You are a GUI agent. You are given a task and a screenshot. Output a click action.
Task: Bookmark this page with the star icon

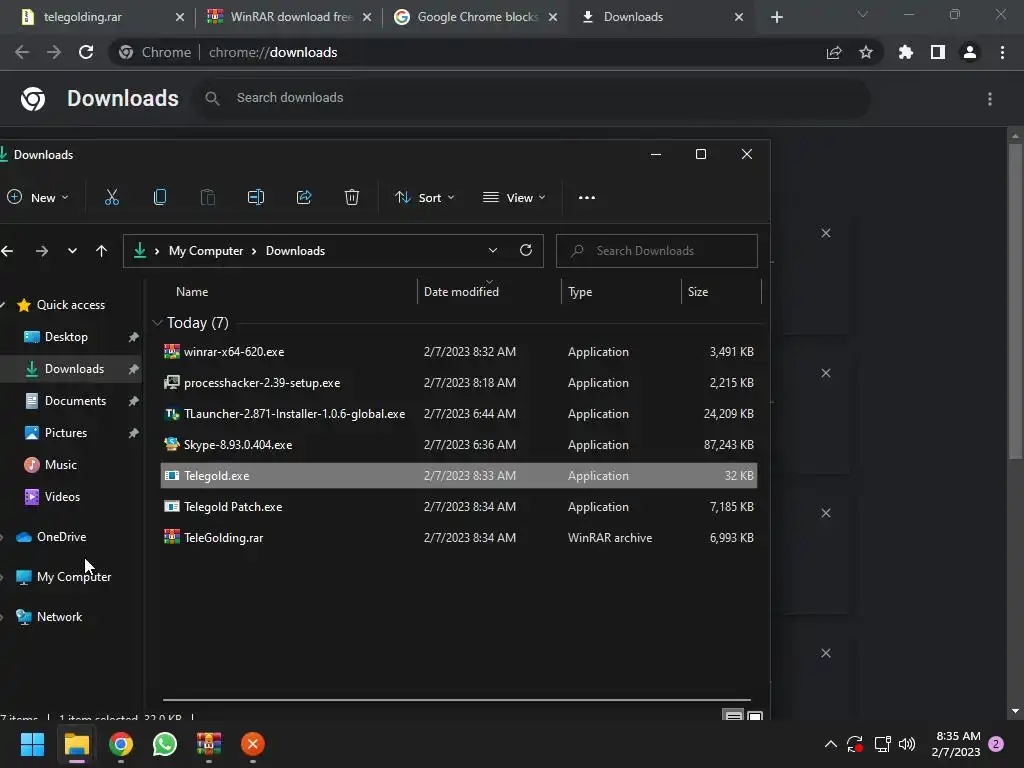pos(866,52)
